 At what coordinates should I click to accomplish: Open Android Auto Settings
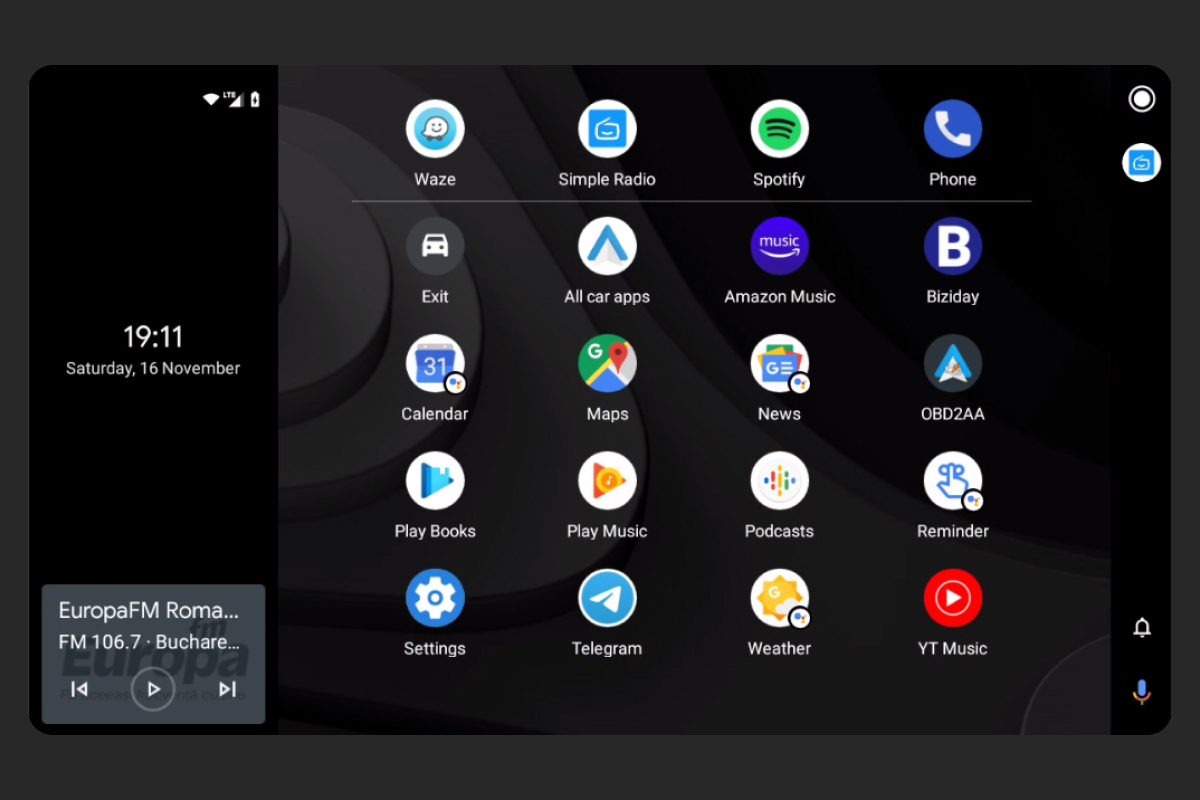434,596
